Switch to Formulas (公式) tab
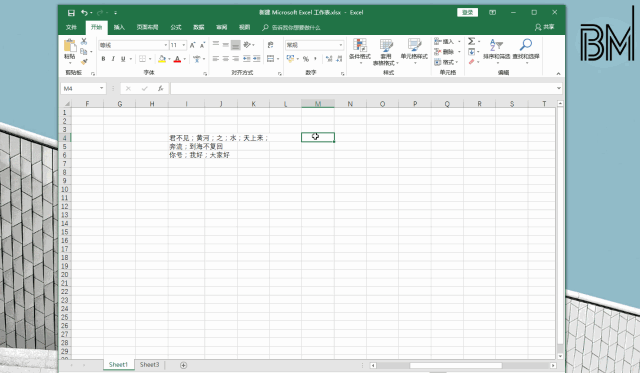The width and height of the screenshot is (640, 373). [176, 27]
